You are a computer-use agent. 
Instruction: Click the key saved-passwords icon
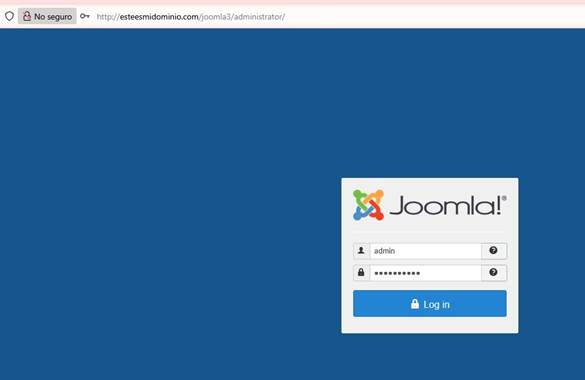coord(85,16)
